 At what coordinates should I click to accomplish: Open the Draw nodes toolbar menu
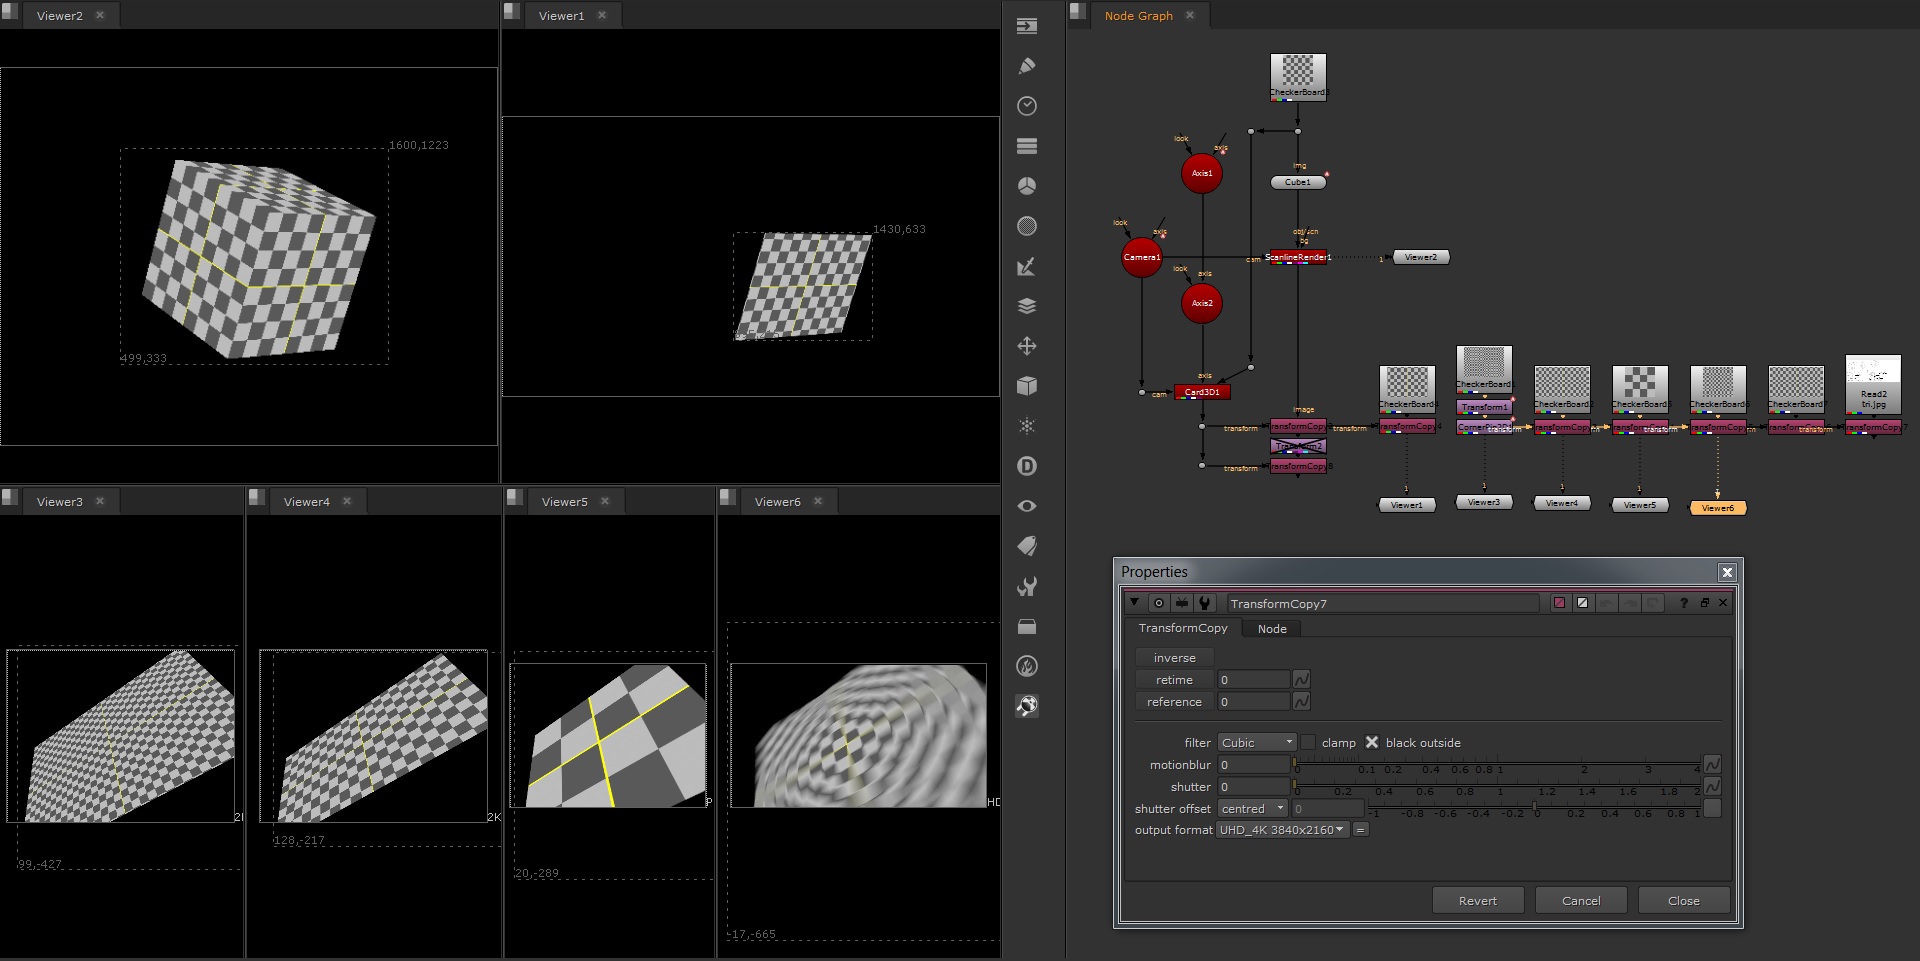coord(1027,66)
